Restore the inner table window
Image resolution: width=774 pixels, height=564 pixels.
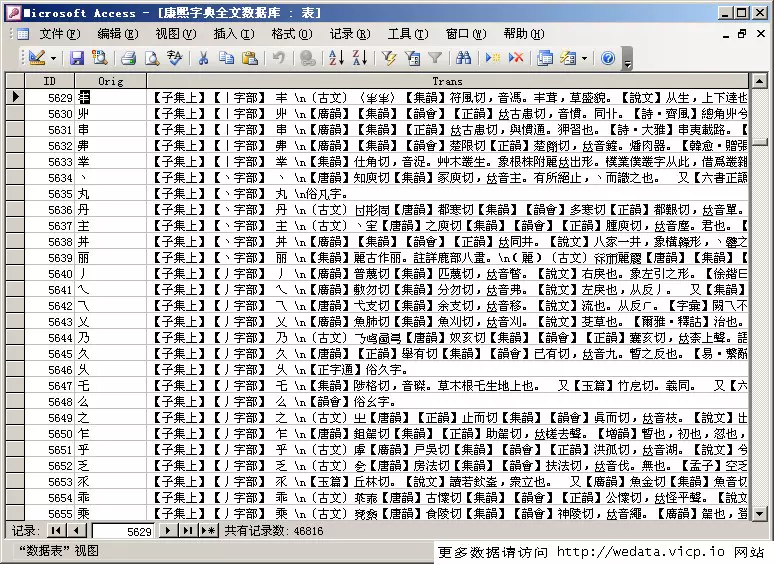click(742, 34)
